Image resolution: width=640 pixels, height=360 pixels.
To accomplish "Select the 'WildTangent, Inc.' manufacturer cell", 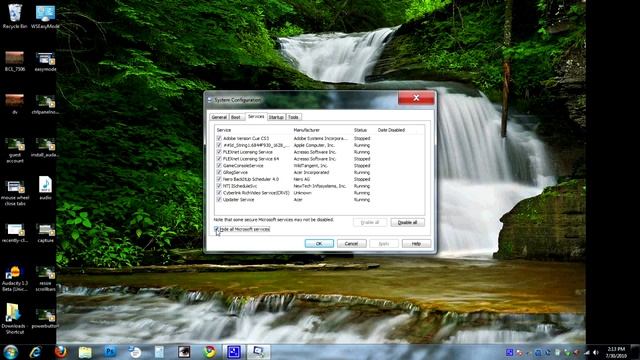I will [x=310, y=166].
